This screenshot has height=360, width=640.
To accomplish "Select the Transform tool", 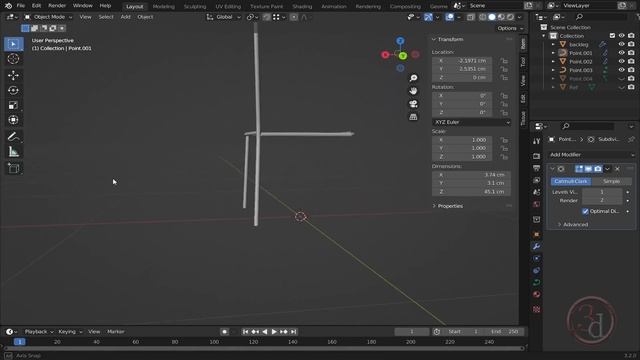I will [13, 120].
